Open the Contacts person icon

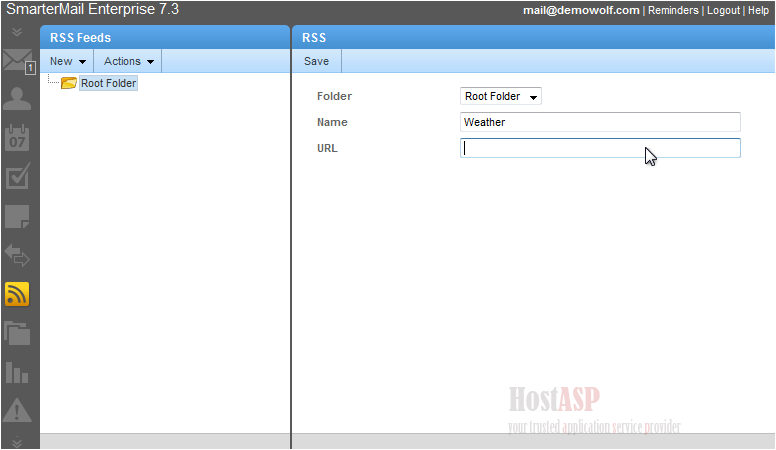pyautogui.click(x=17, y=99)
